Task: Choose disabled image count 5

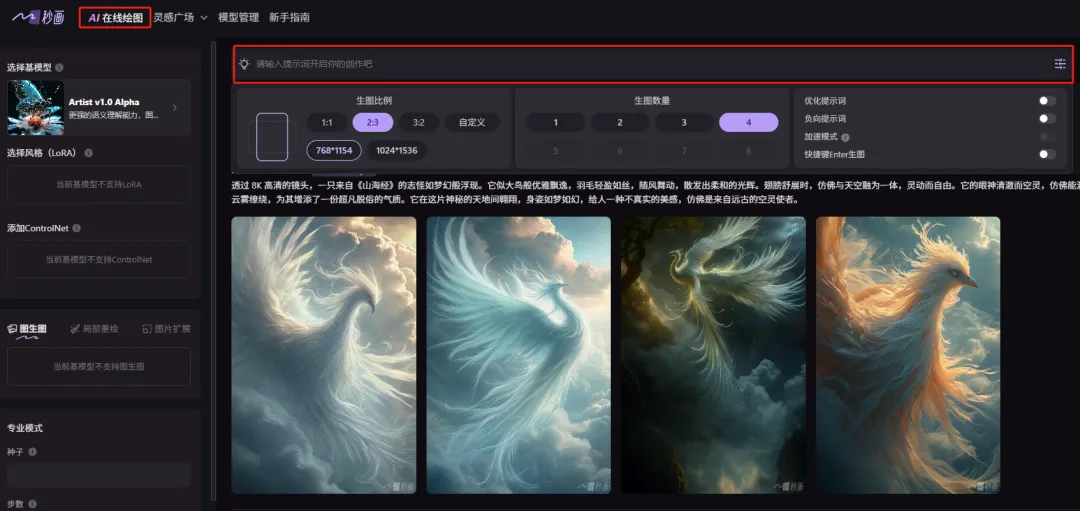Action: [555, 151]
